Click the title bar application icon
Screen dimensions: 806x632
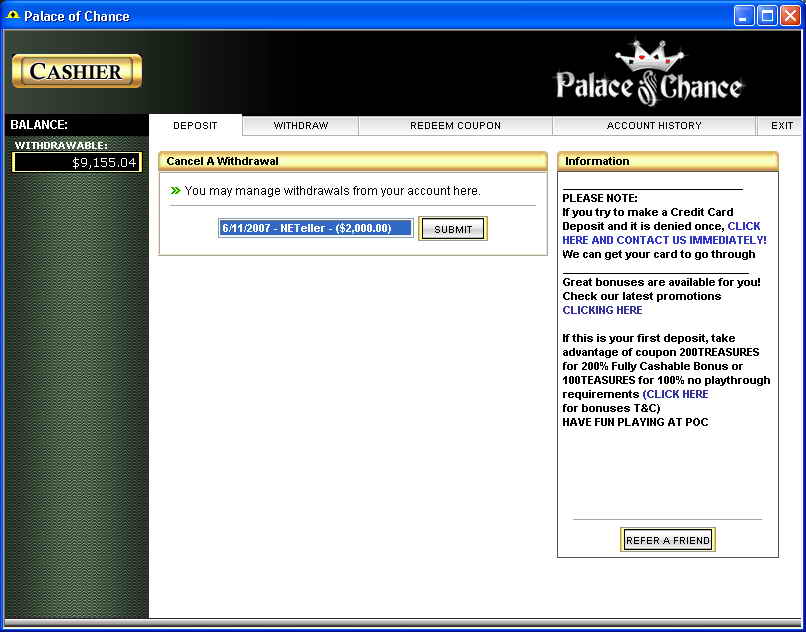pos(13,16)
